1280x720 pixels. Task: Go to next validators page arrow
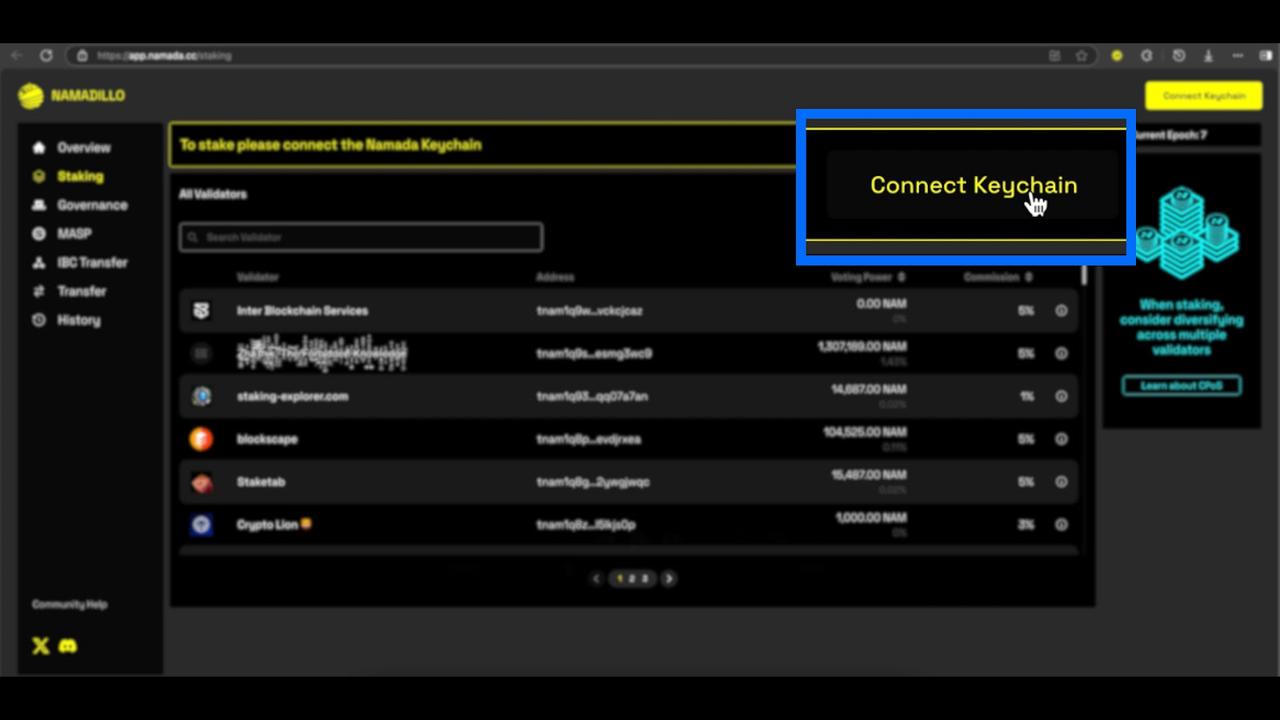(x=669, y=579)
